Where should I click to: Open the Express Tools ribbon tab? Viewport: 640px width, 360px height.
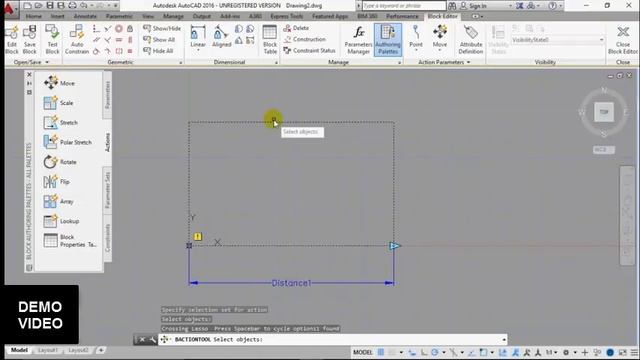coord(287,16)
